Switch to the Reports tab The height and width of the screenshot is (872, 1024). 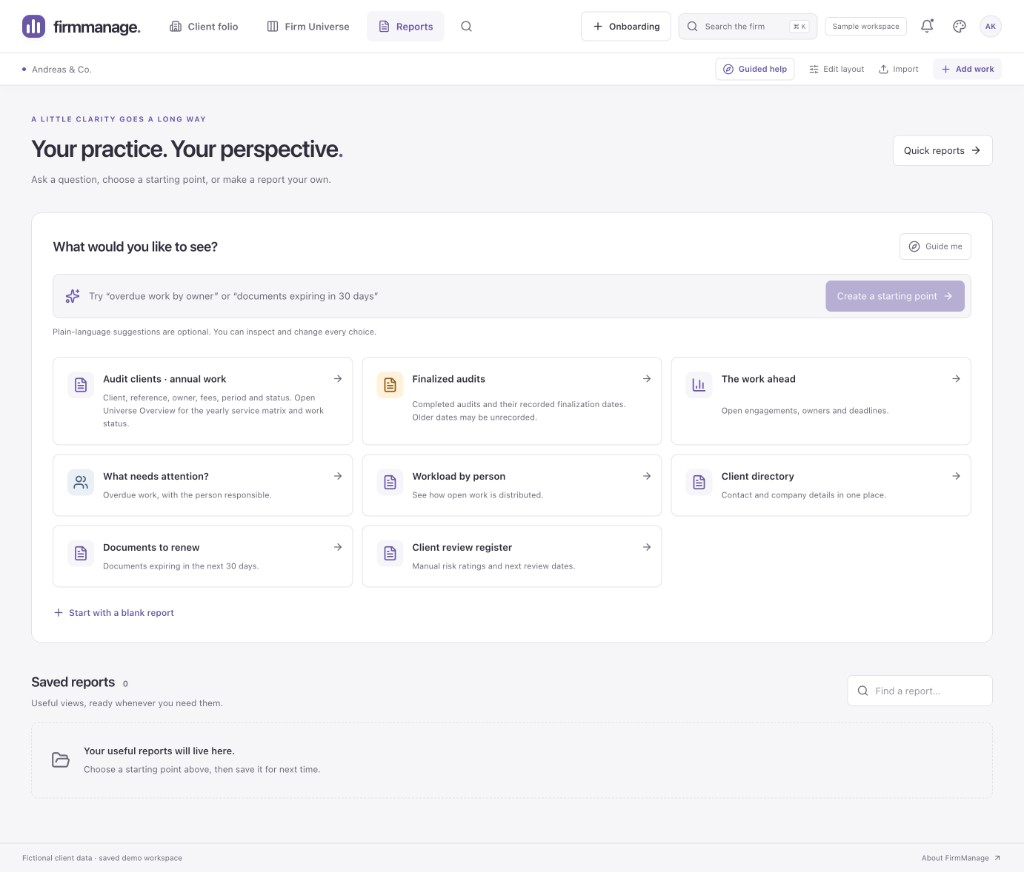[406, 27]
